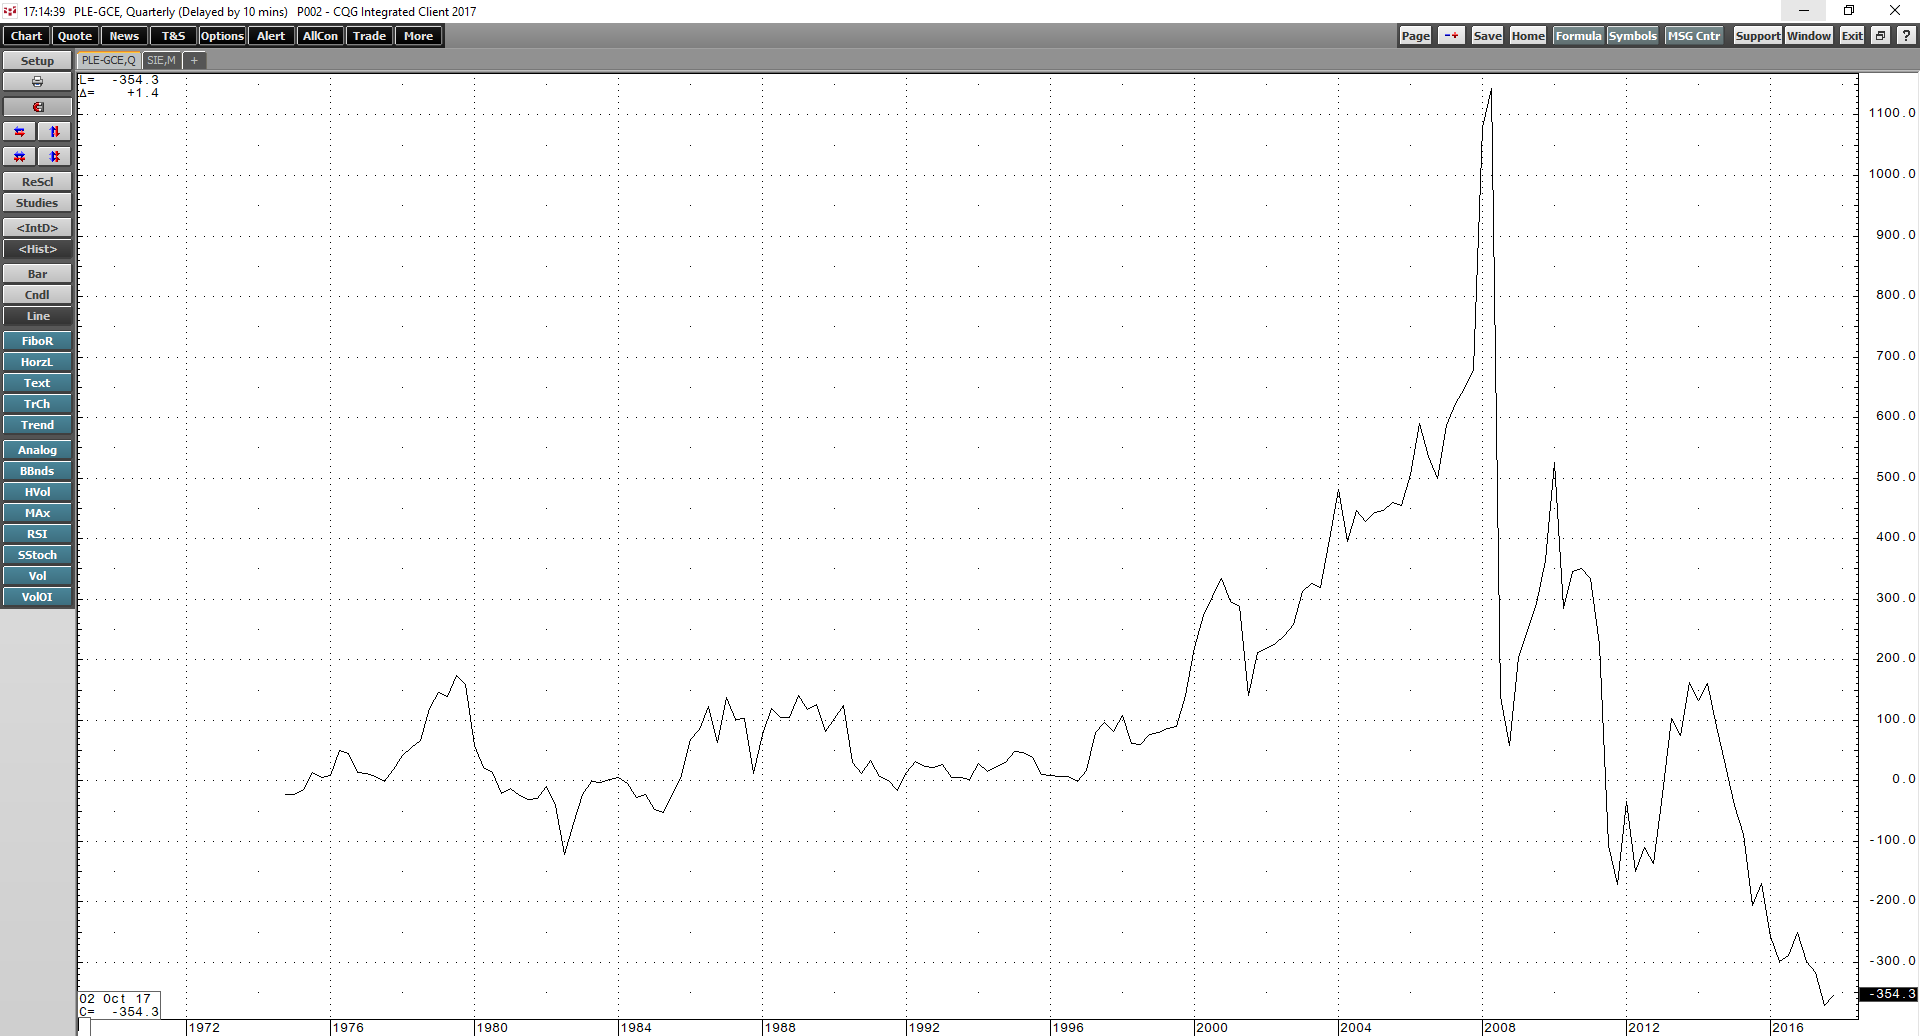The width and height of the screenshot is (1920, 1036).
Task: Click the Page button
Action: [1415, 36]
